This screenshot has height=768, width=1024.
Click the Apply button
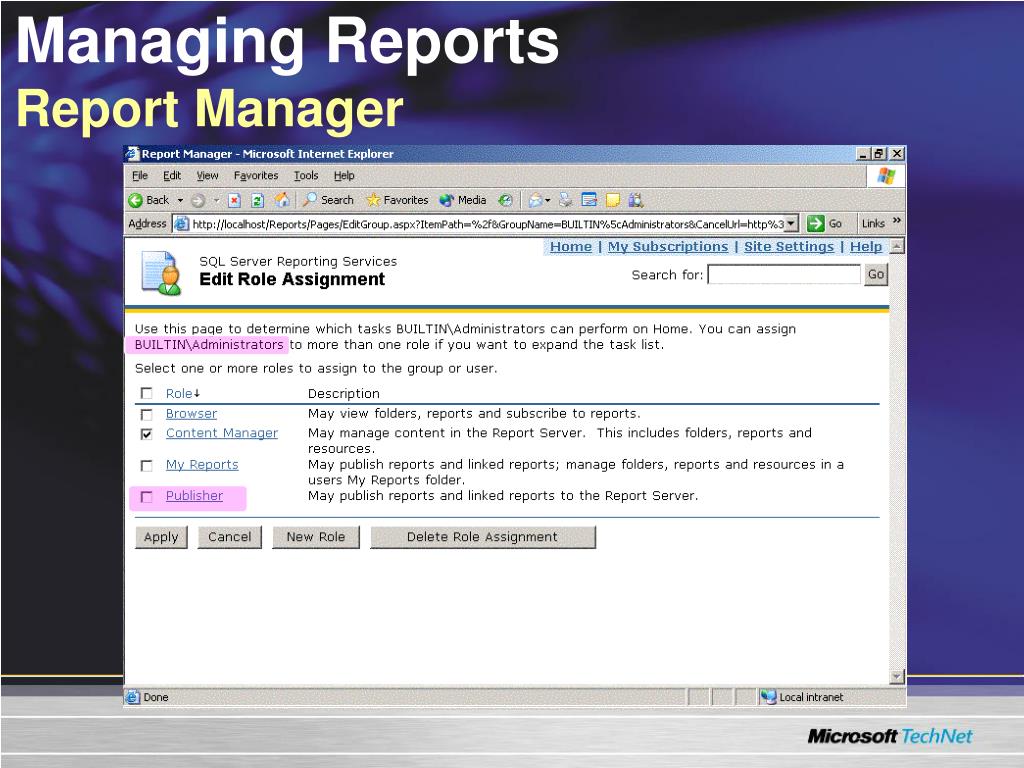[161, 537]
